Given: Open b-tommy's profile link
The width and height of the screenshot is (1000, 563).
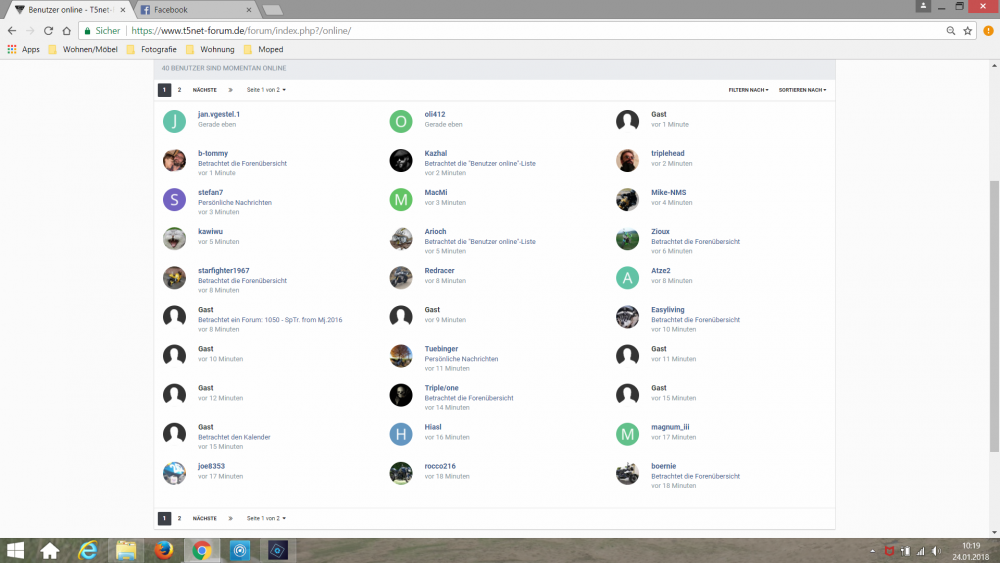Looking at the screenshot, I should 213,153.
